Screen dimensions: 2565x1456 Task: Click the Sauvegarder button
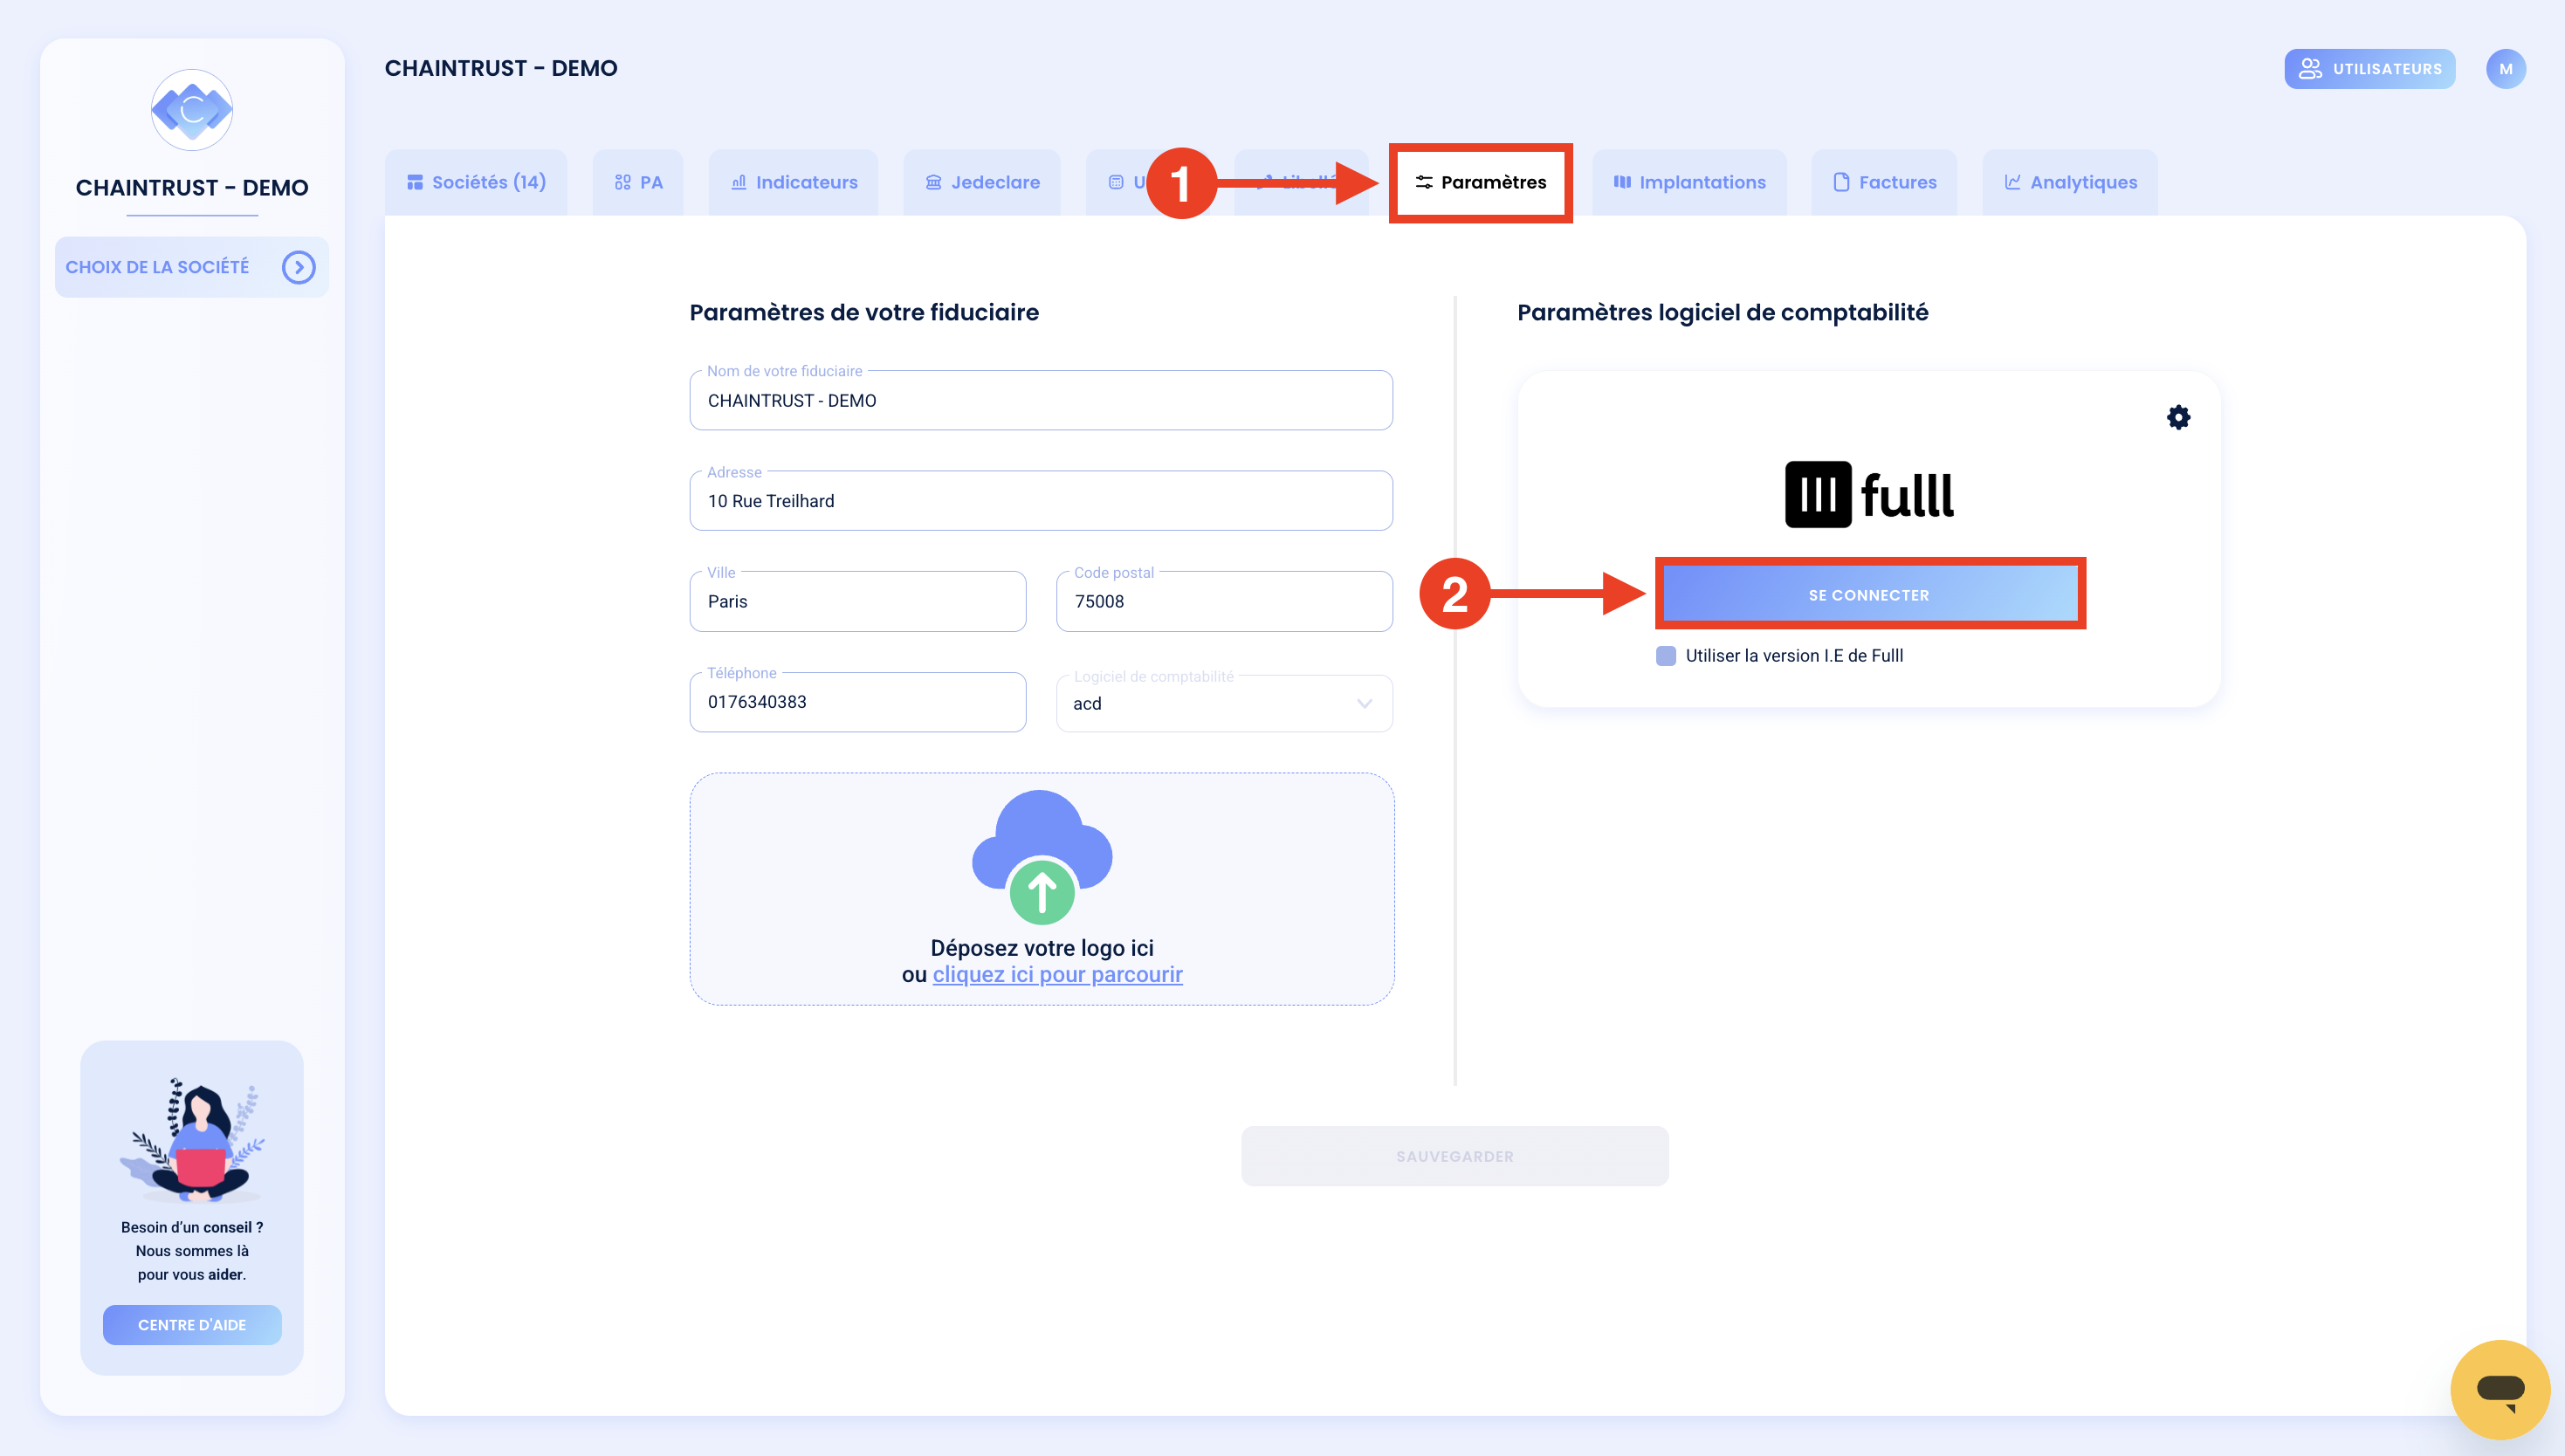[1454, 1156]
